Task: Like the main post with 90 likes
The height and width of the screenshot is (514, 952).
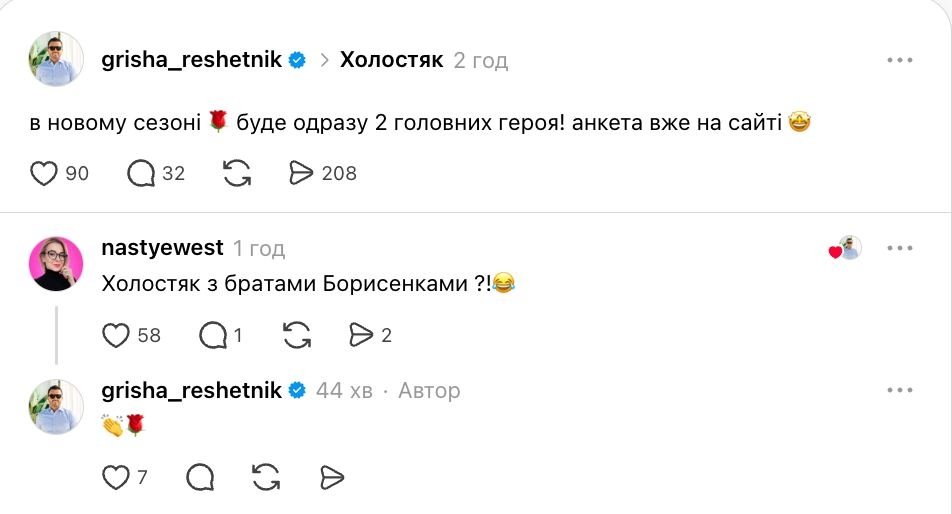Action: coord(45,174)
